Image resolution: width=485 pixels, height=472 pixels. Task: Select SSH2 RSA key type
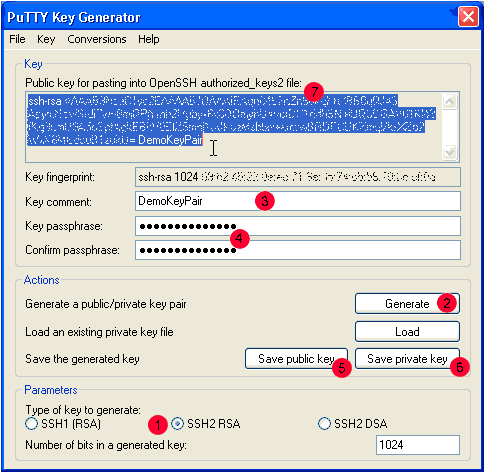click(206, 424)
